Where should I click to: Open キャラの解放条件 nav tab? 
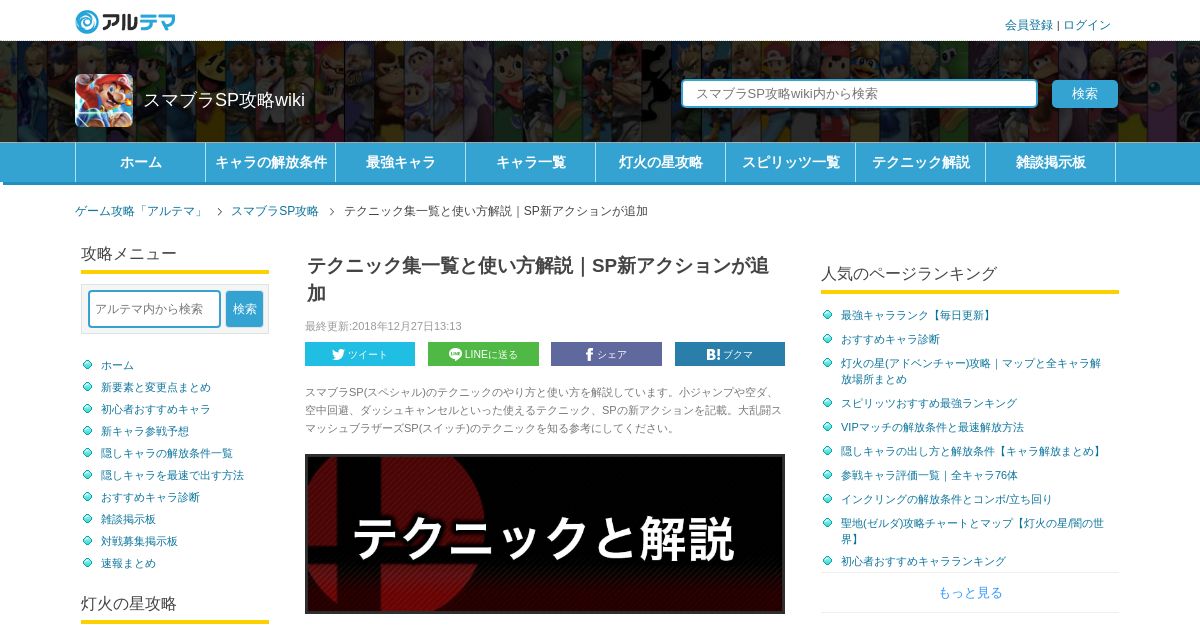270,162
